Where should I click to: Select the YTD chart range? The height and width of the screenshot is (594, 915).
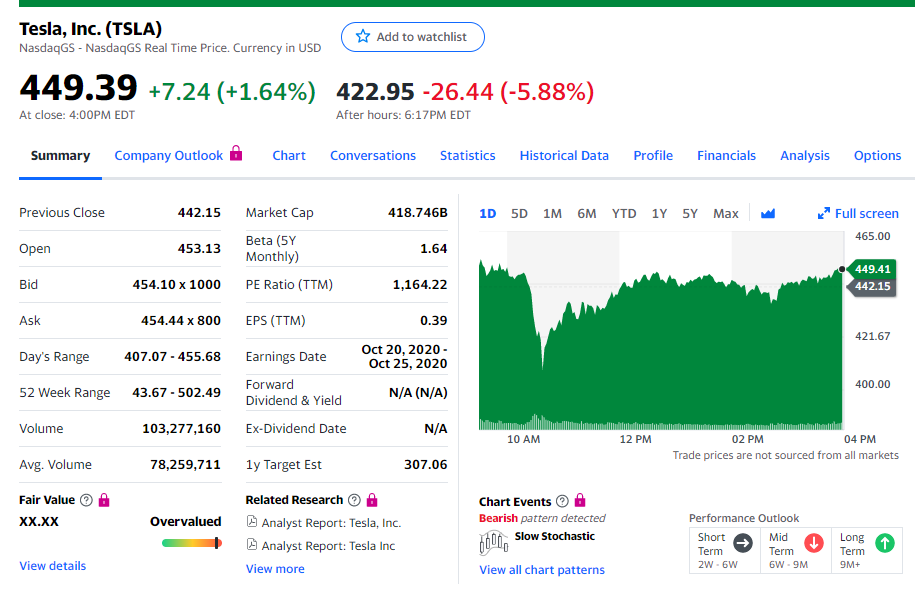[624, 213]
